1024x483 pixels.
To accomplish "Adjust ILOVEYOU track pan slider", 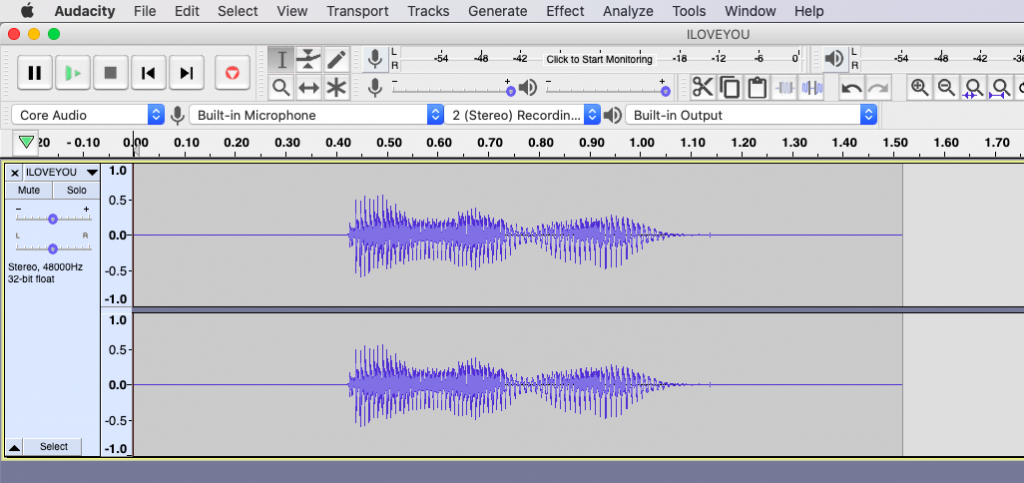I will 54,246.
